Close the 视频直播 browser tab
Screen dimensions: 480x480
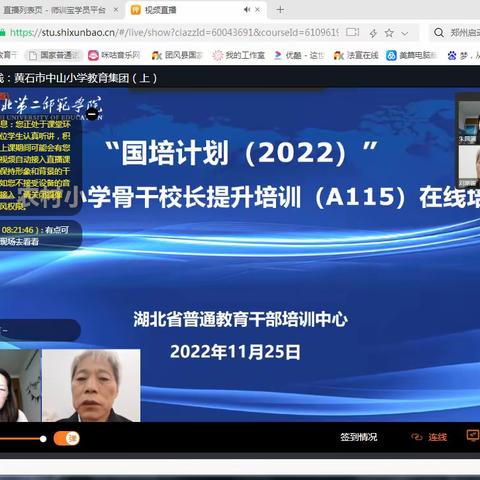(x=258, y=10)
